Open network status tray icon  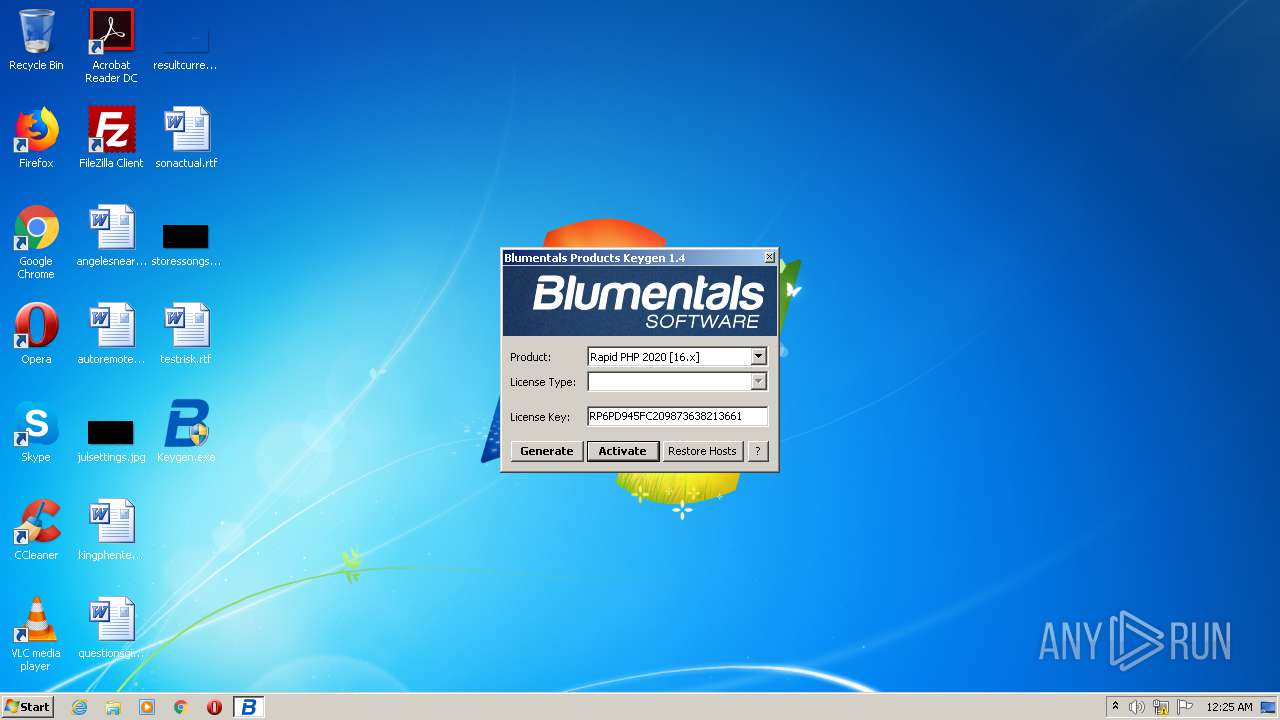tap(1161, 707)
